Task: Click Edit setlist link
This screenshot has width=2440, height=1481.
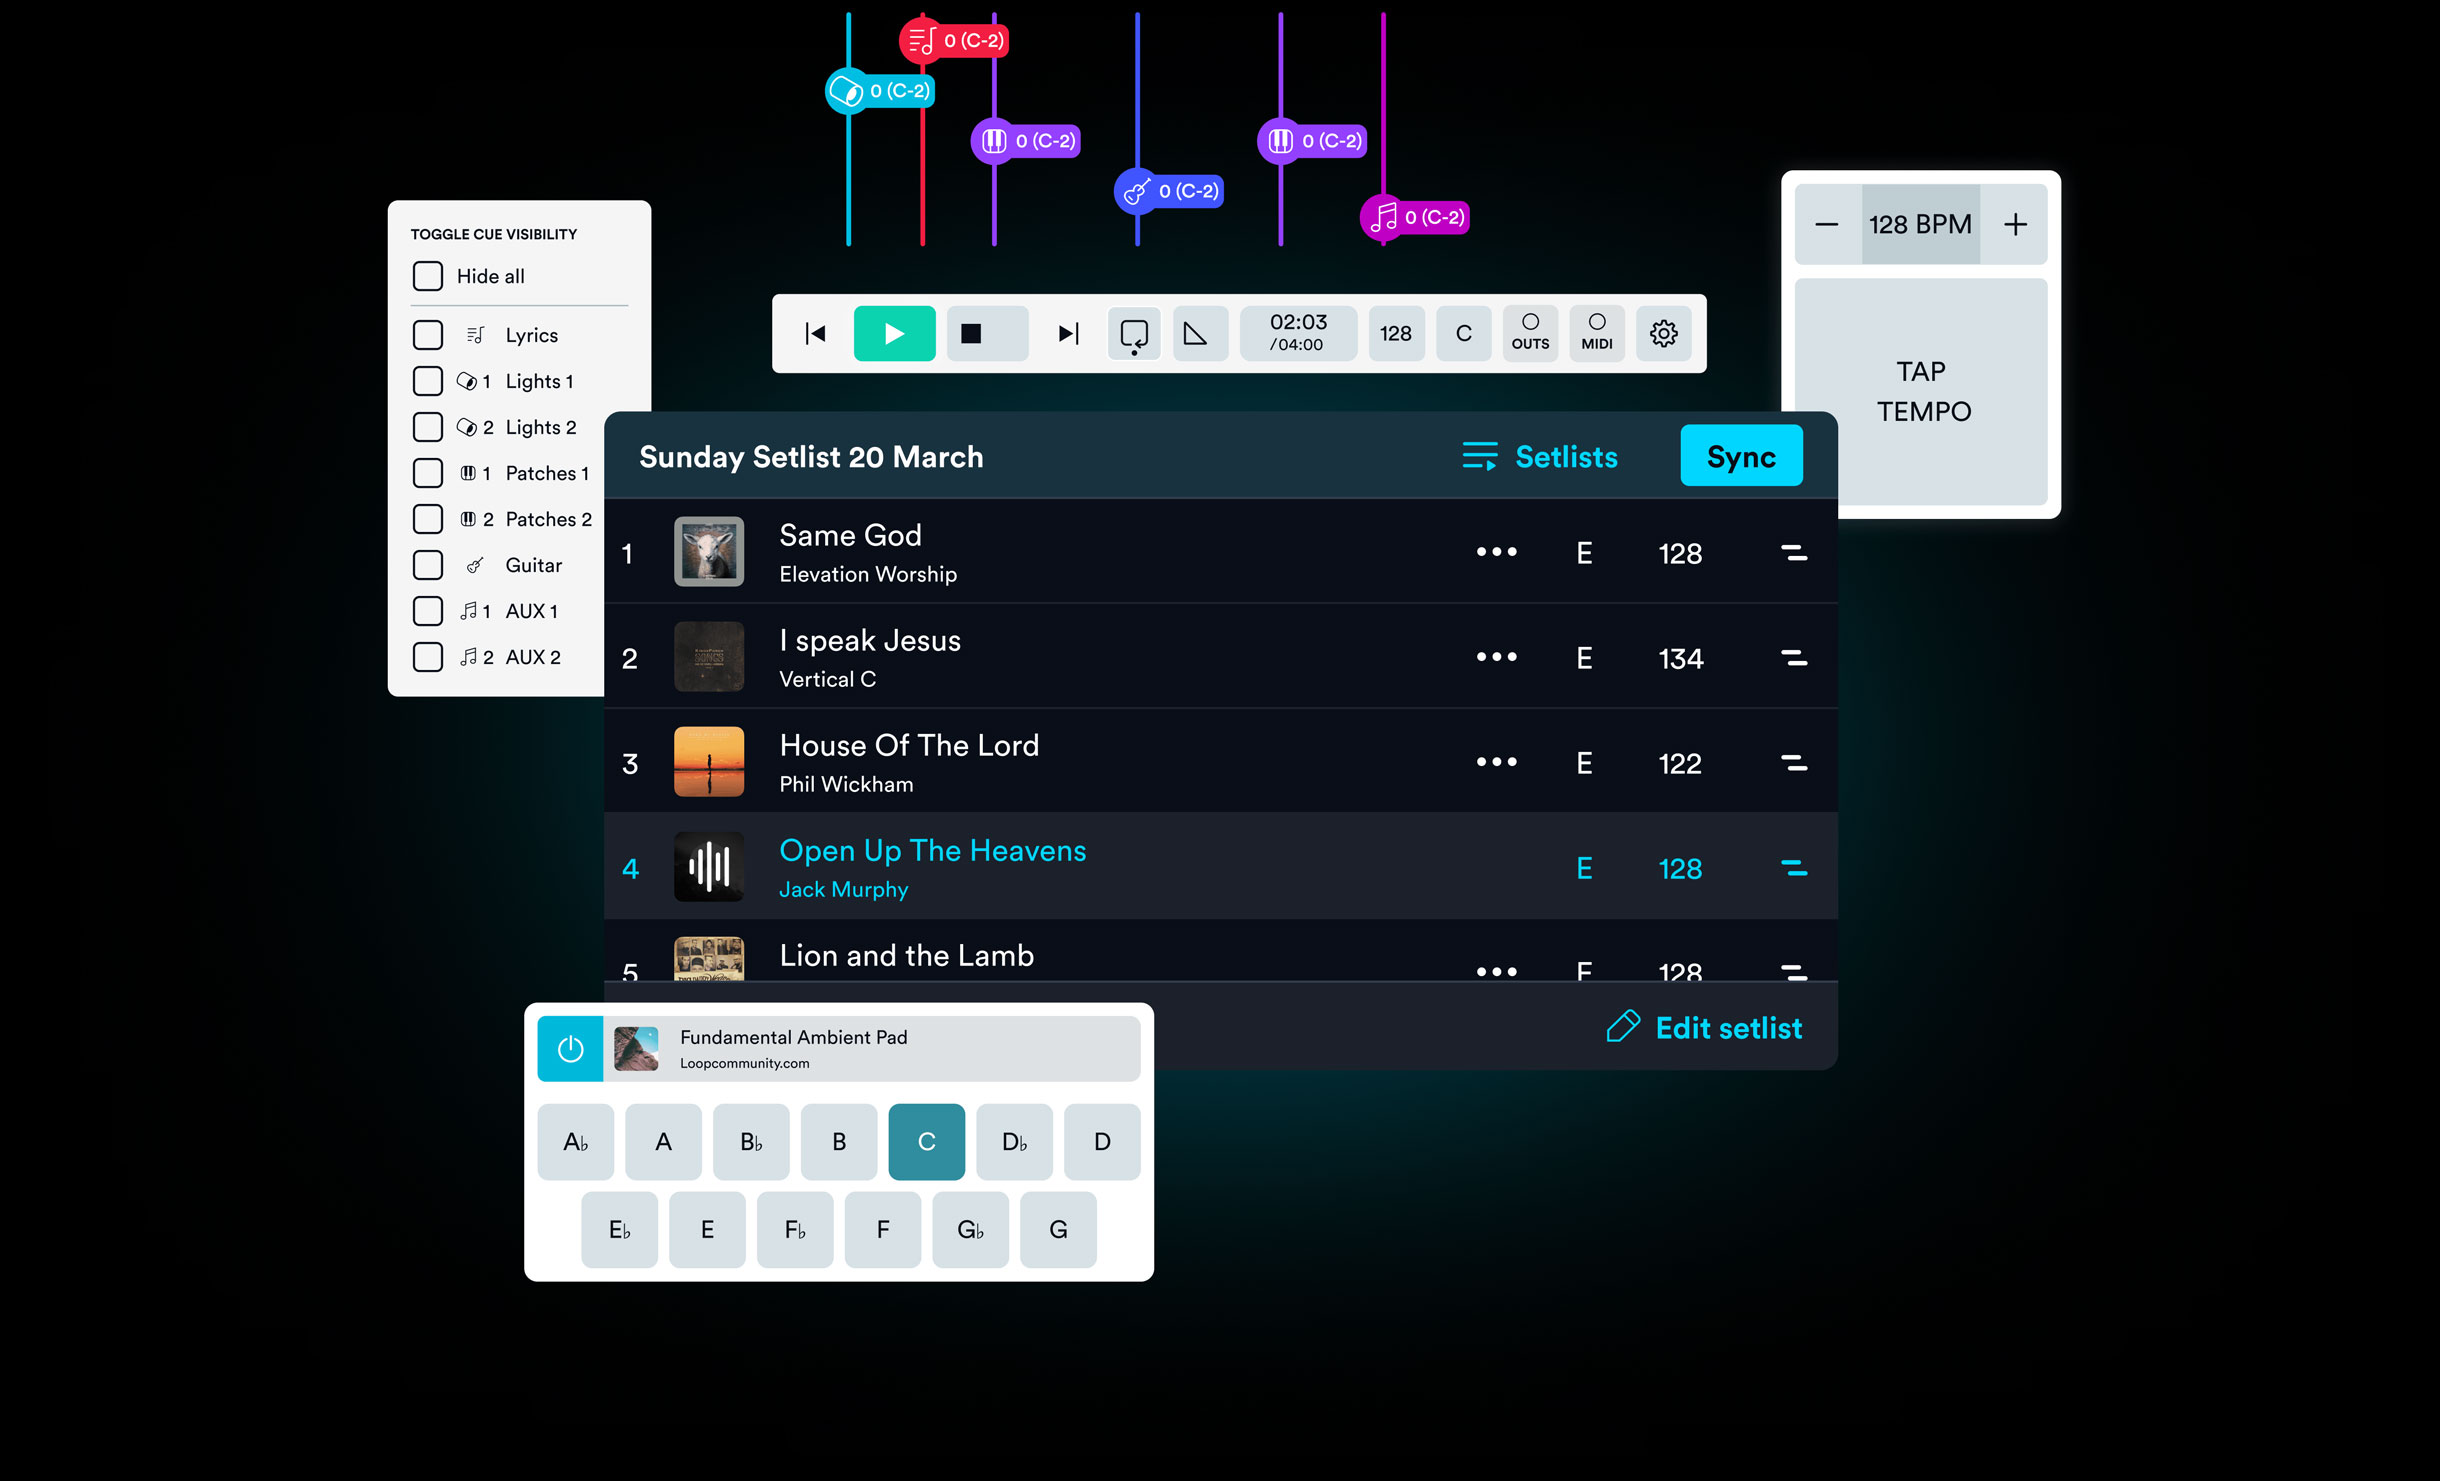Action: click(1704, 1028)
